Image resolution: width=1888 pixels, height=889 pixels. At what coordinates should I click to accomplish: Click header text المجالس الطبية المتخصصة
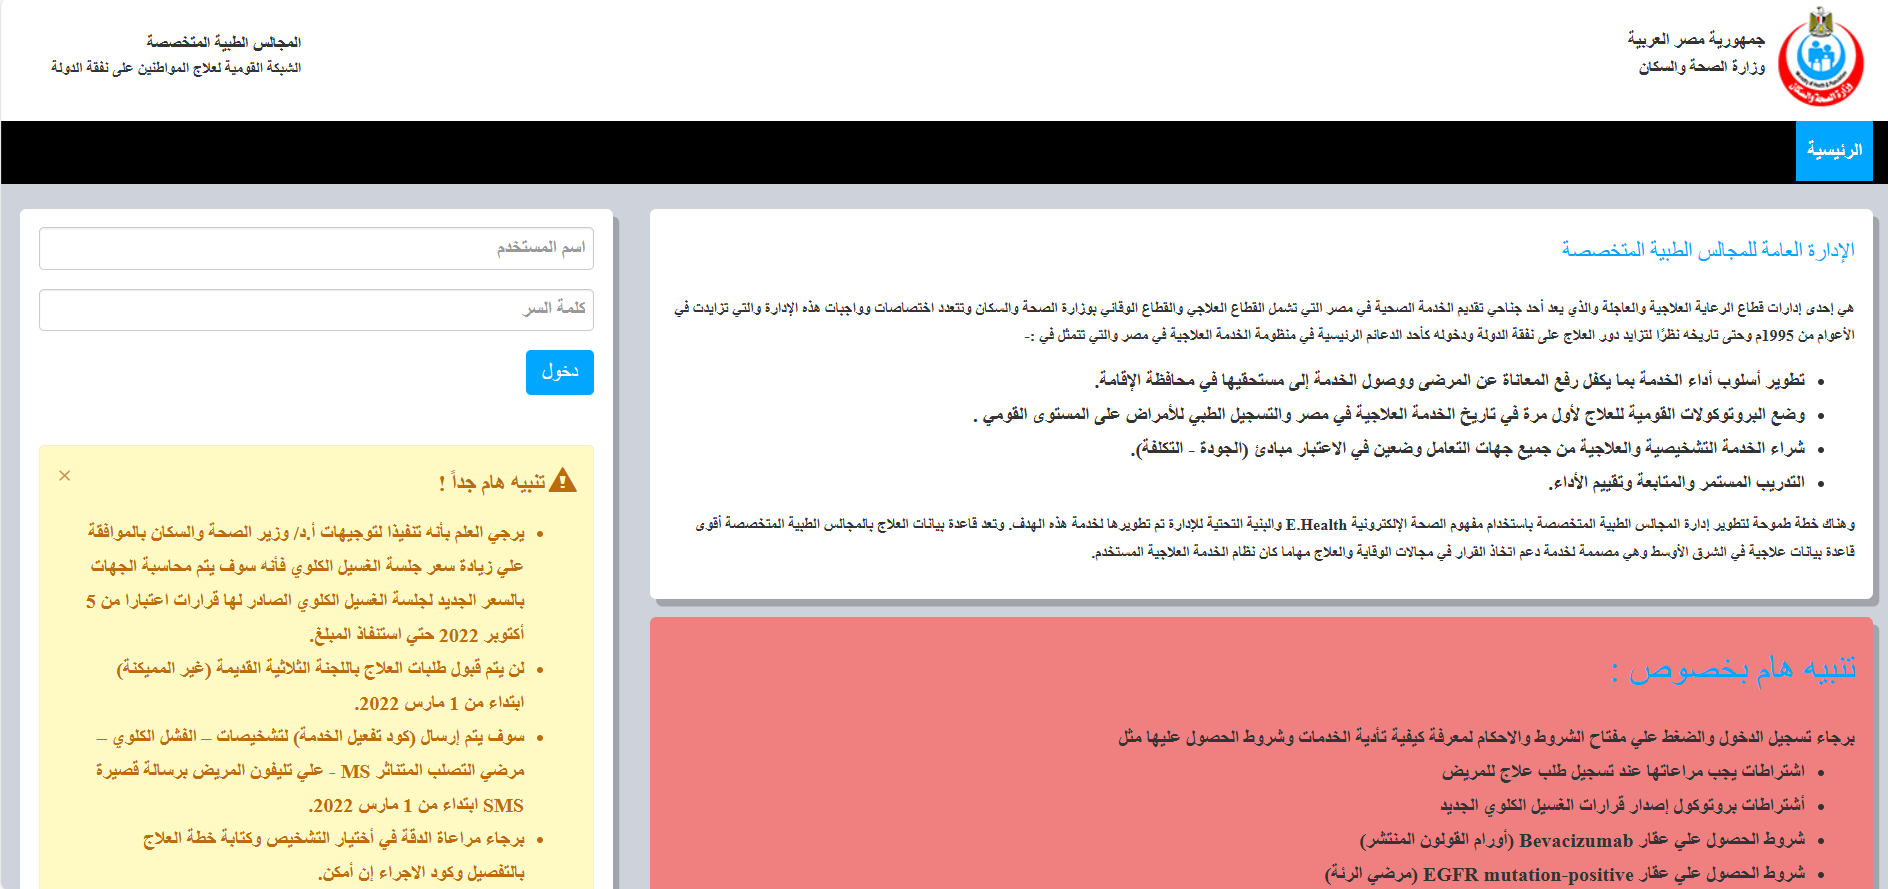pyautogui.click(x=223, y=42)
